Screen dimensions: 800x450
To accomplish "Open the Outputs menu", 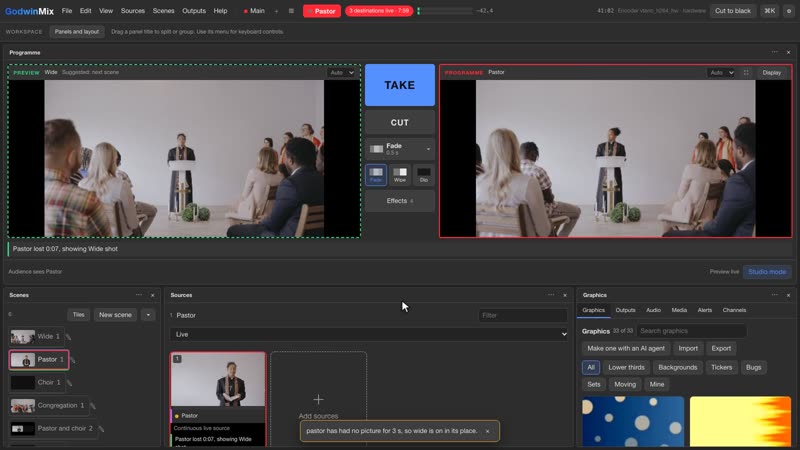I will pos(194,11).
